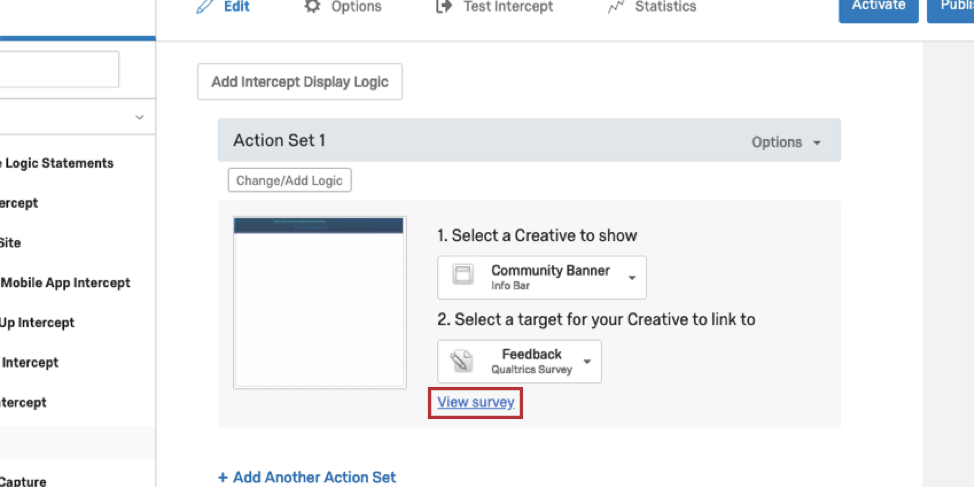The height and width of the screenshot is (487, 974).
Task: Follow the View survey link
Action: pyautogui.click(x=476, y=403)
